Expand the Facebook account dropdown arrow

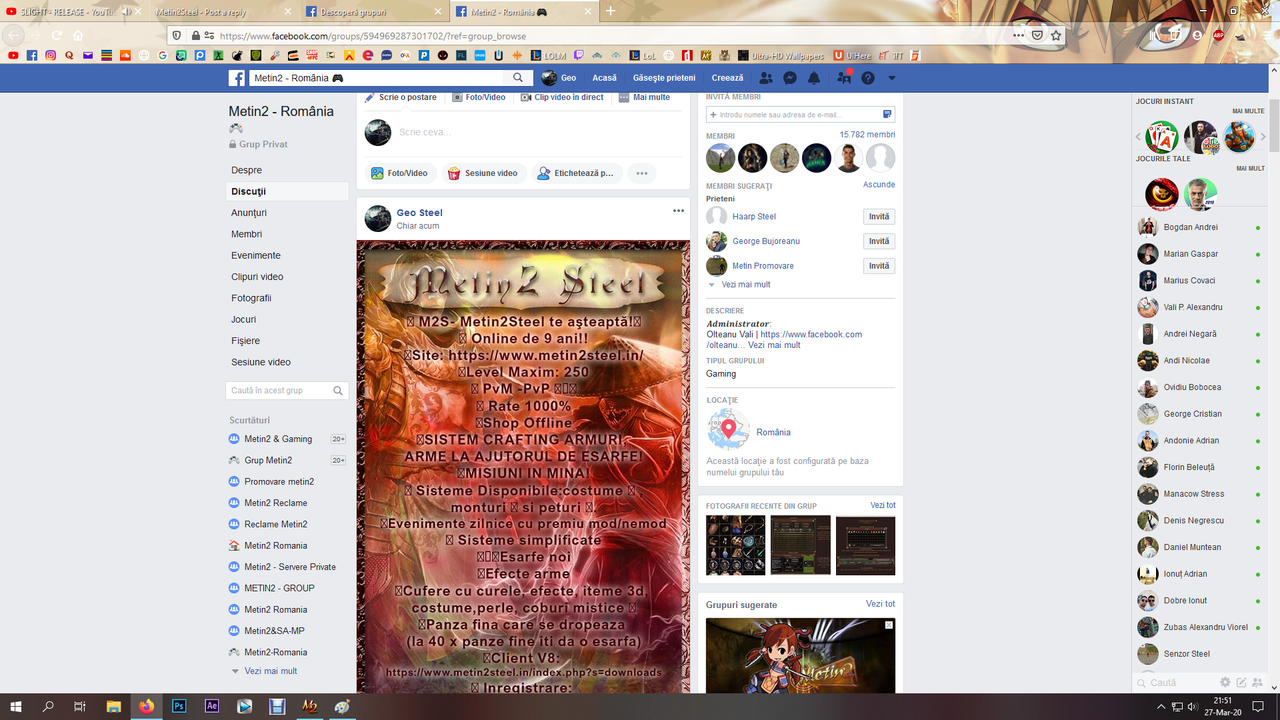click(x=892, y=78)
